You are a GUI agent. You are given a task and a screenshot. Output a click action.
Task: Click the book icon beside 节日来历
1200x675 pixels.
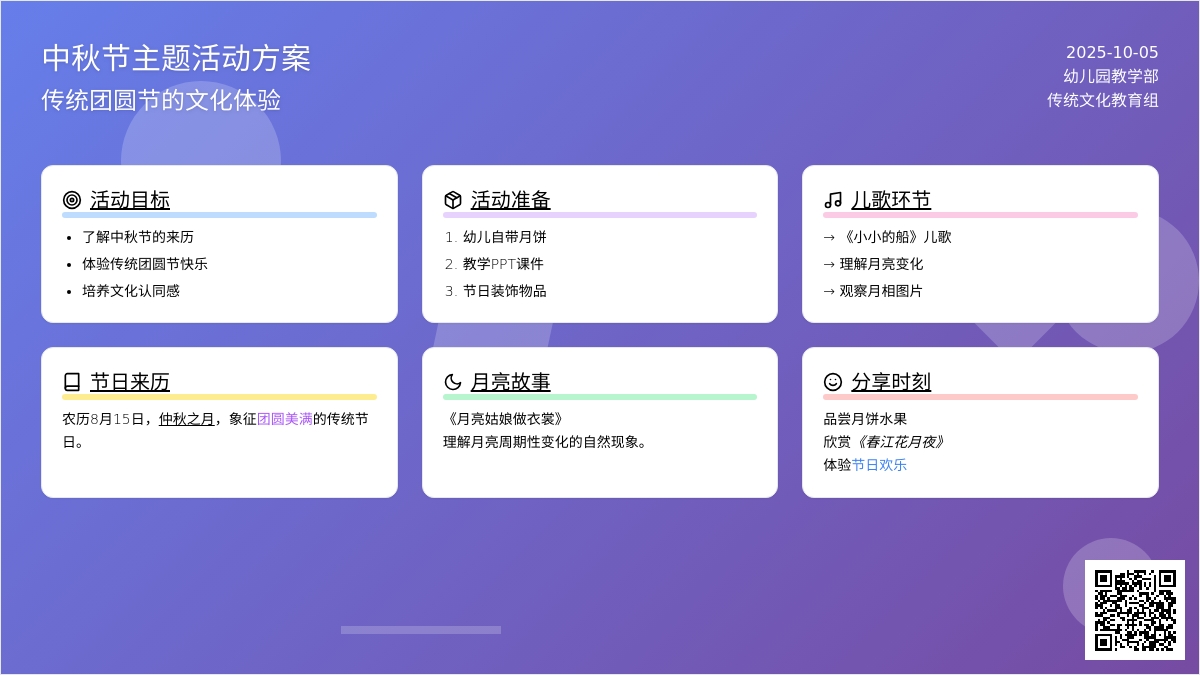(x=72, y=382)
